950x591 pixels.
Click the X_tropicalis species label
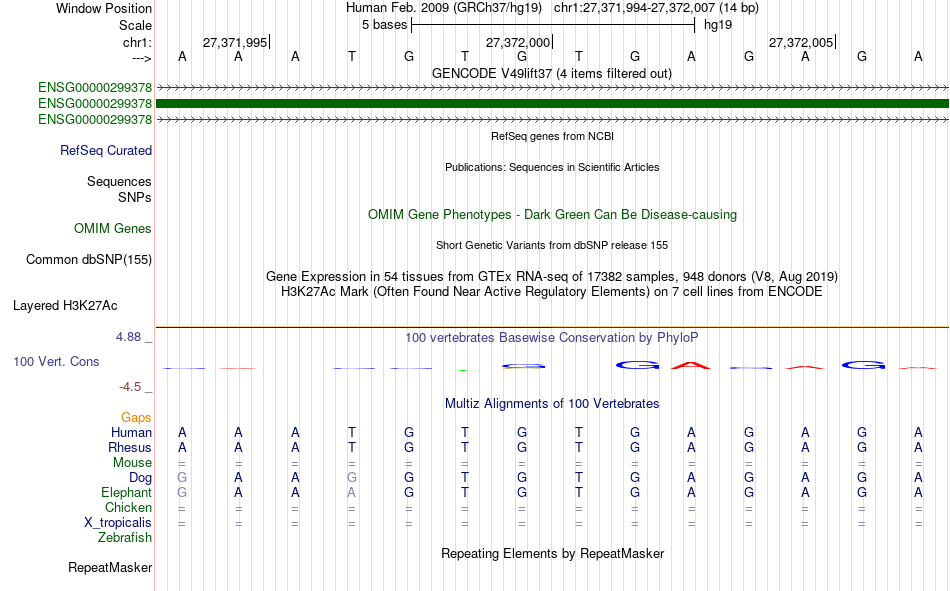pos(118,523)
